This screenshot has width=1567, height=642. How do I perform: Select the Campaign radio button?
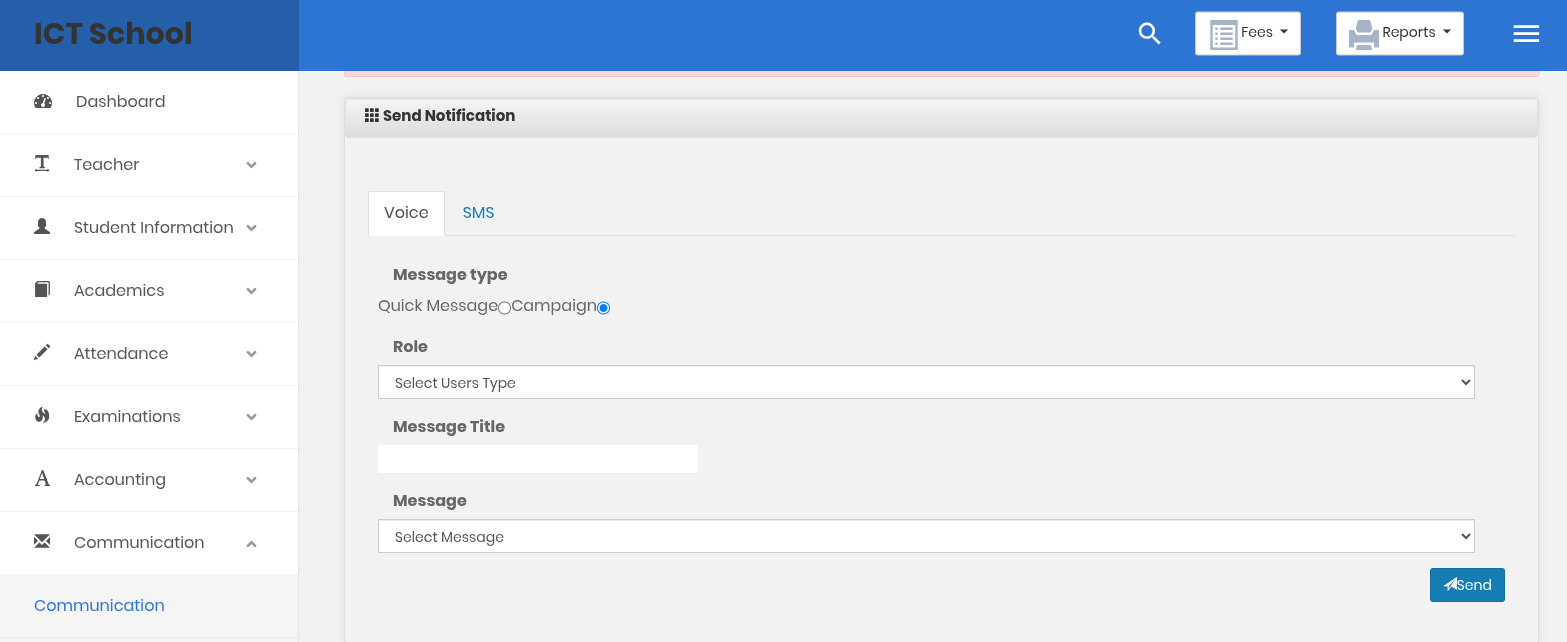click(603, 308)
